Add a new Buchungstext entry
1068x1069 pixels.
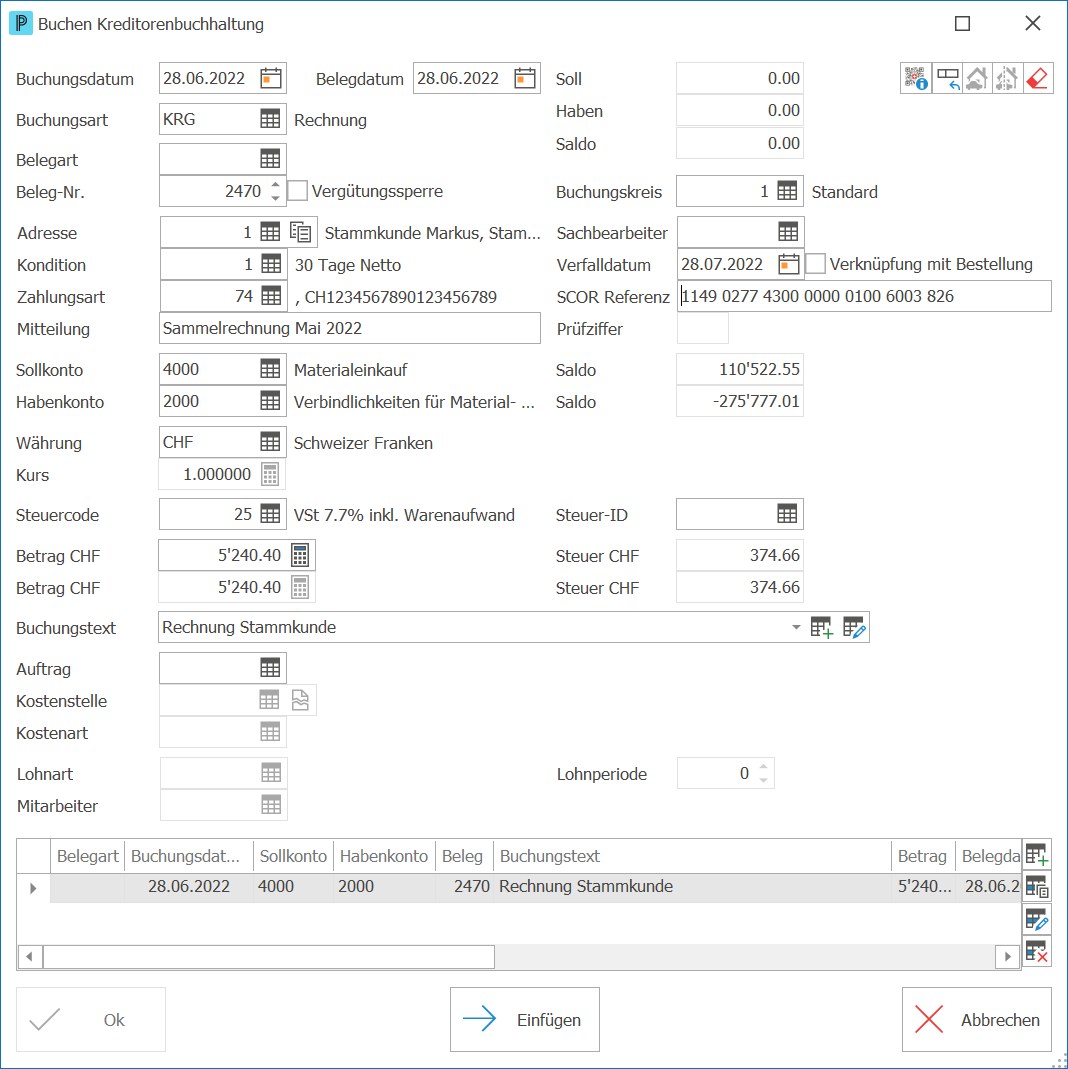tap(822, 627)
